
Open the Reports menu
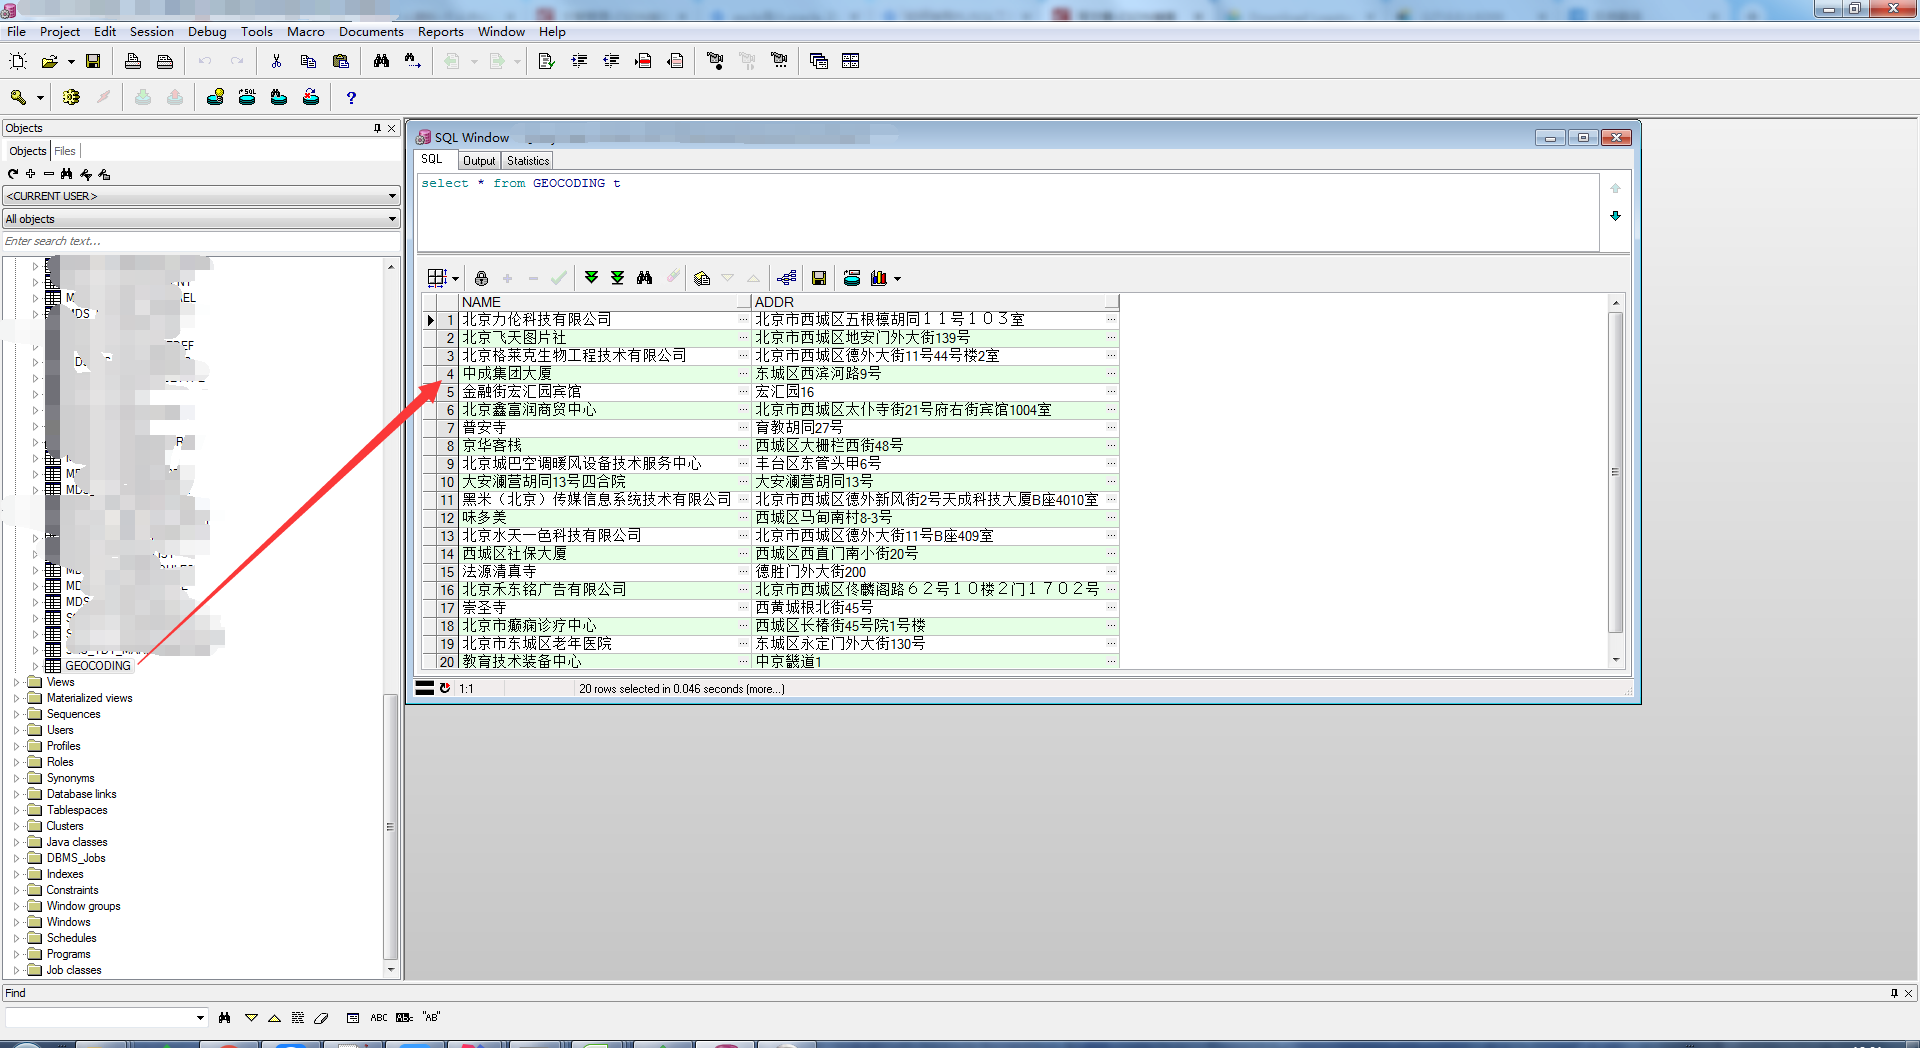click(x=440, y=31)
